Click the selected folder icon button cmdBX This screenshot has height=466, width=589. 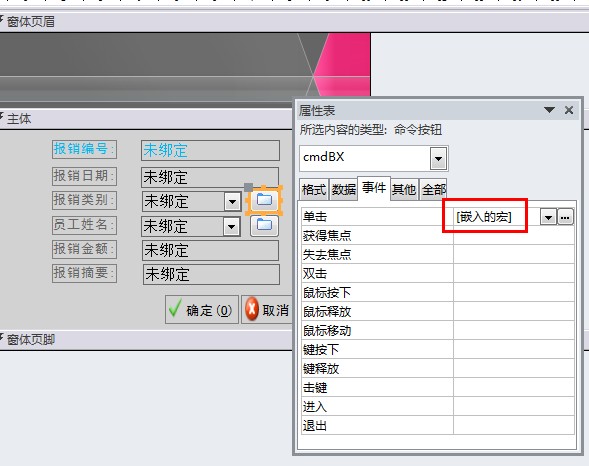(264, 200)
